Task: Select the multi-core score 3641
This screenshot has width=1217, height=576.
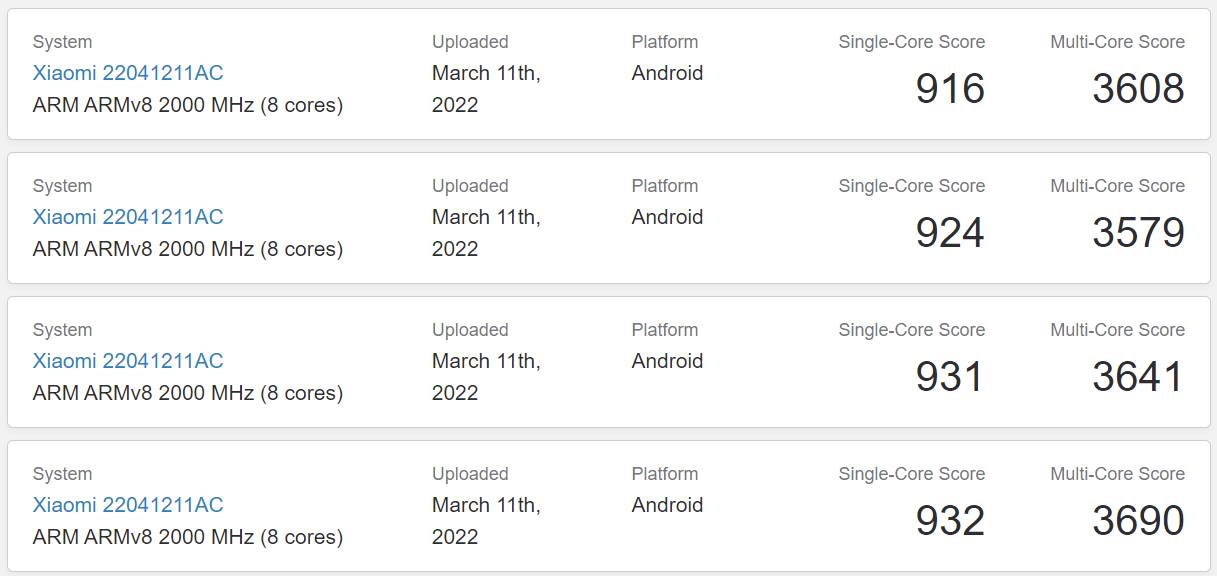Action: 1138,377
